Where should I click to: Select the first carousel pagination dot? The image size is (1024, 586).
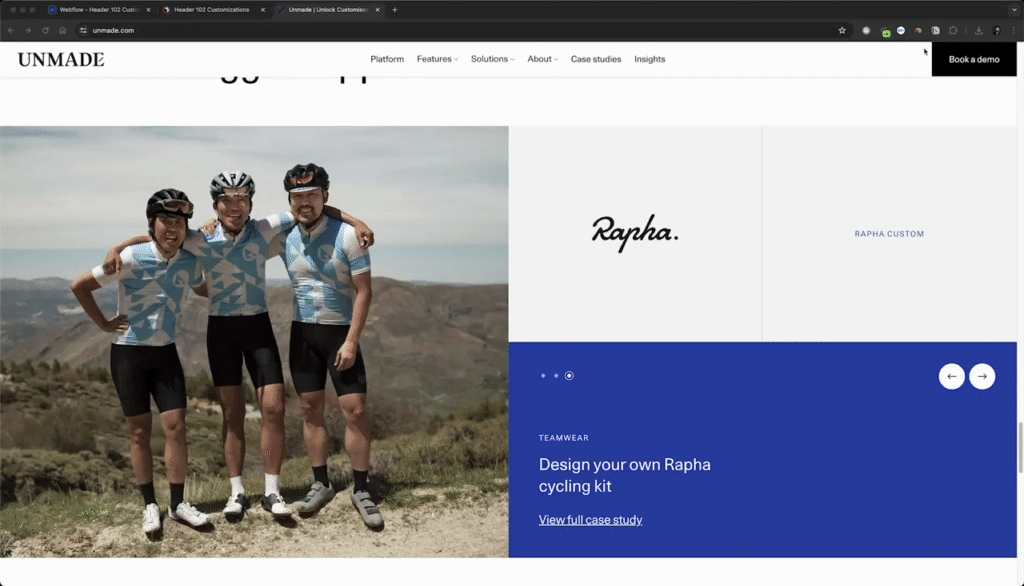543,376
